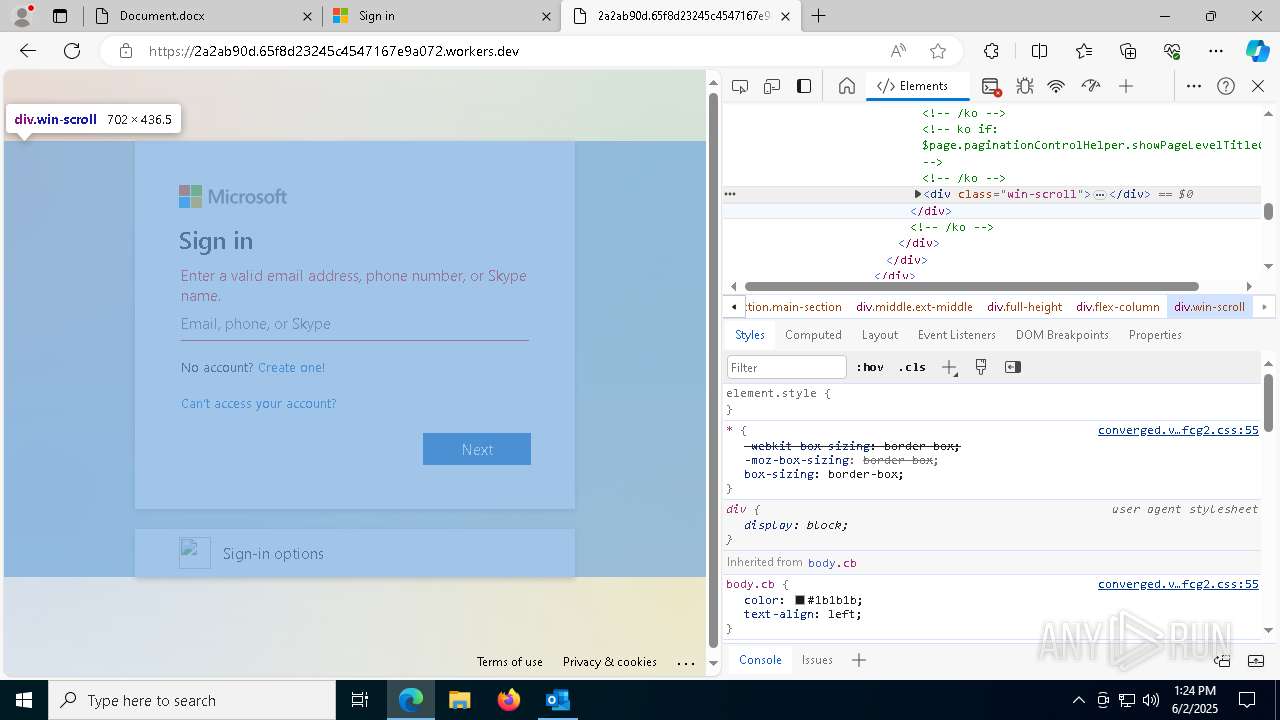This screenshot has width=1280, height=720.
Task: Open Copilot icon in Edge toolbar
Action: (x=1257, y=51)
